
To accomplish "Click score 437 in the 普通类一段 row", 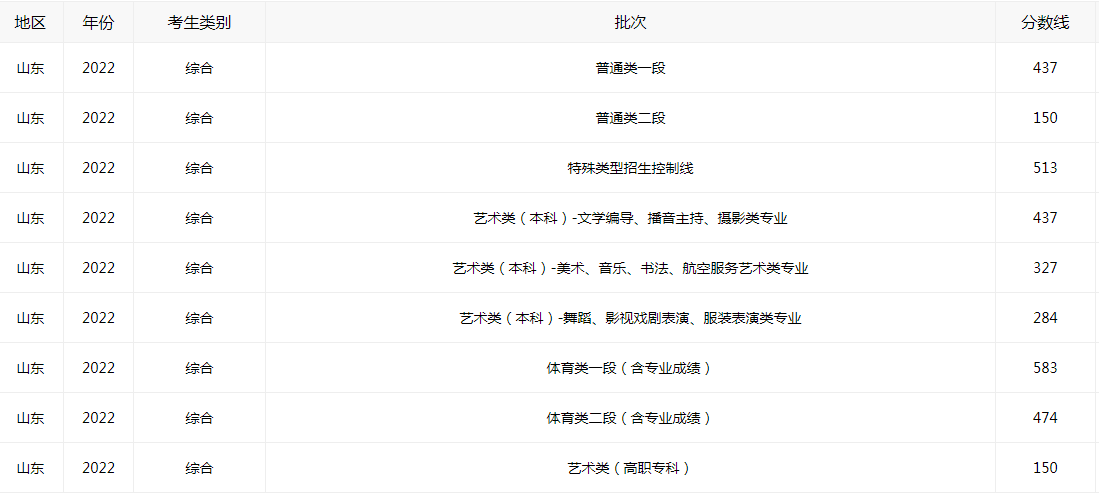I will point(1045,68).
